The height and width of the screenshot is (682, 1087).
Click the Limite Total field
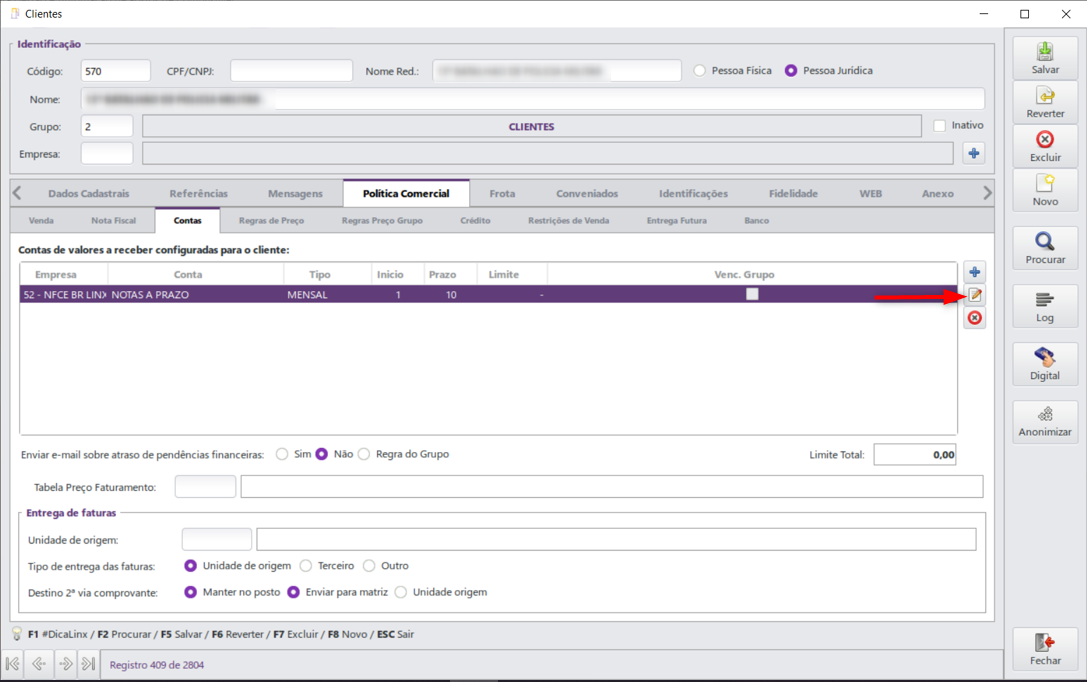[914, 455]
